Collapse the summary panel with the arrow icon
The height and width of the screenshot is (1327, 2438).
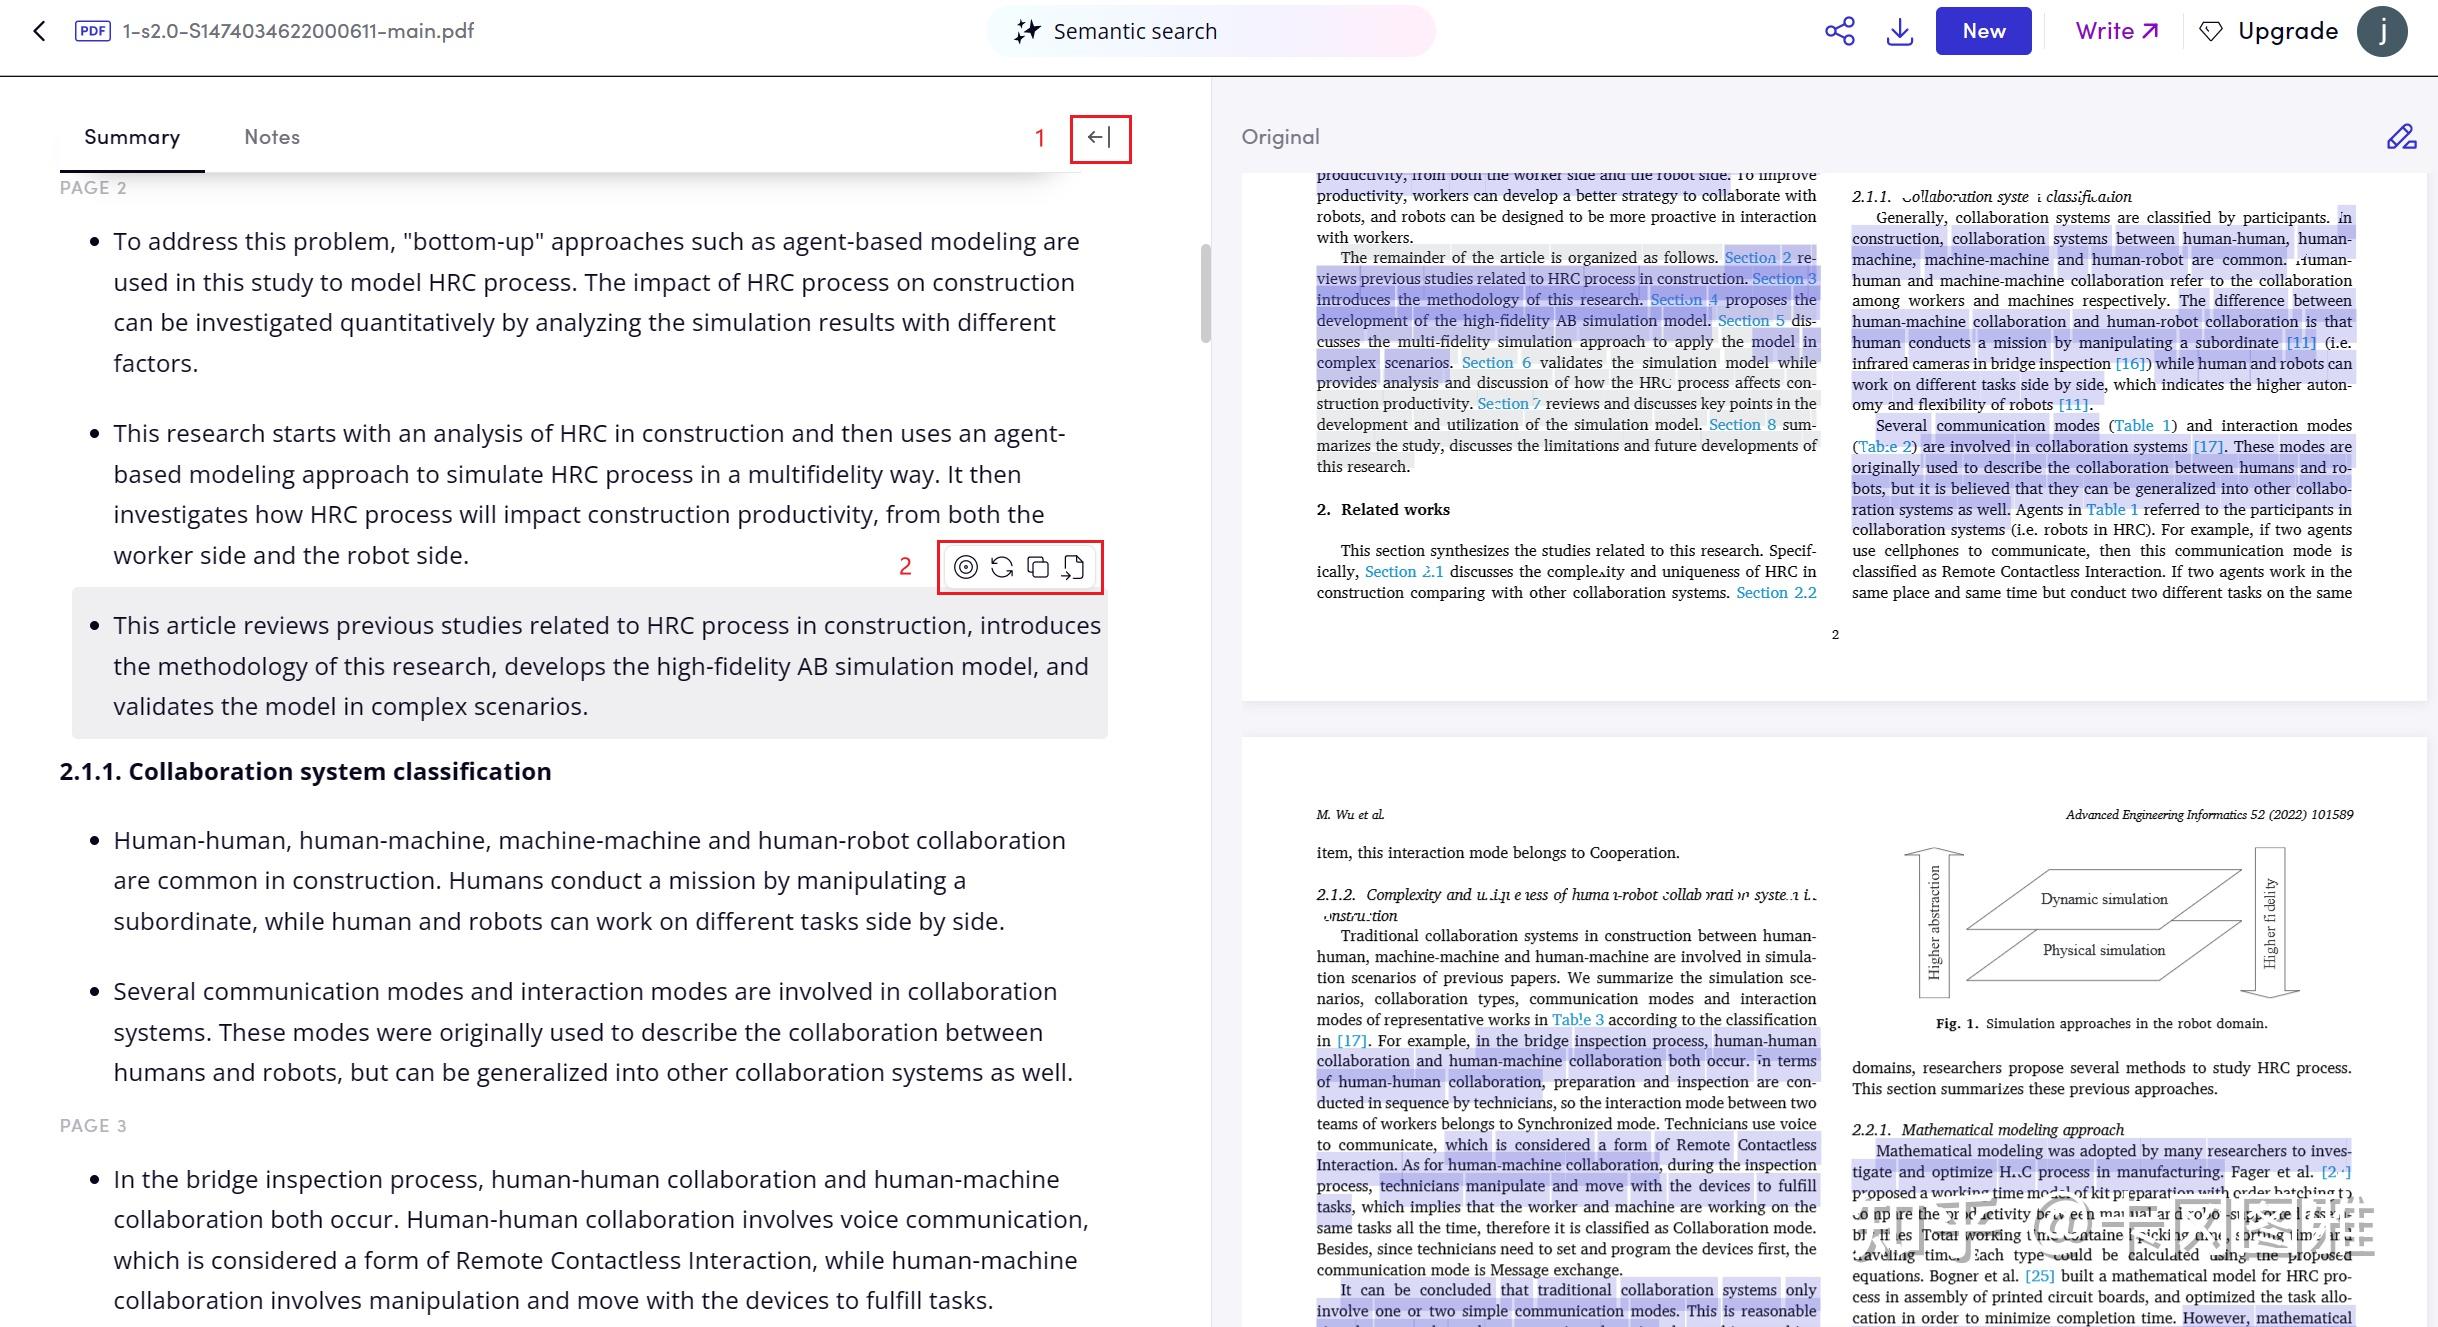(x=1099, y=138)
